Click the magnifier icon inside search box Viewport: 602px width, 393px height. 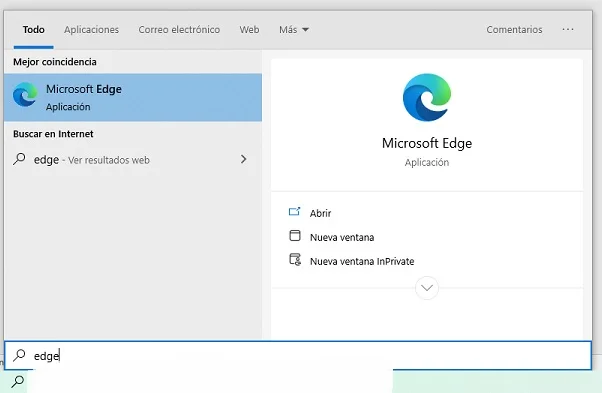coord(19,355)
